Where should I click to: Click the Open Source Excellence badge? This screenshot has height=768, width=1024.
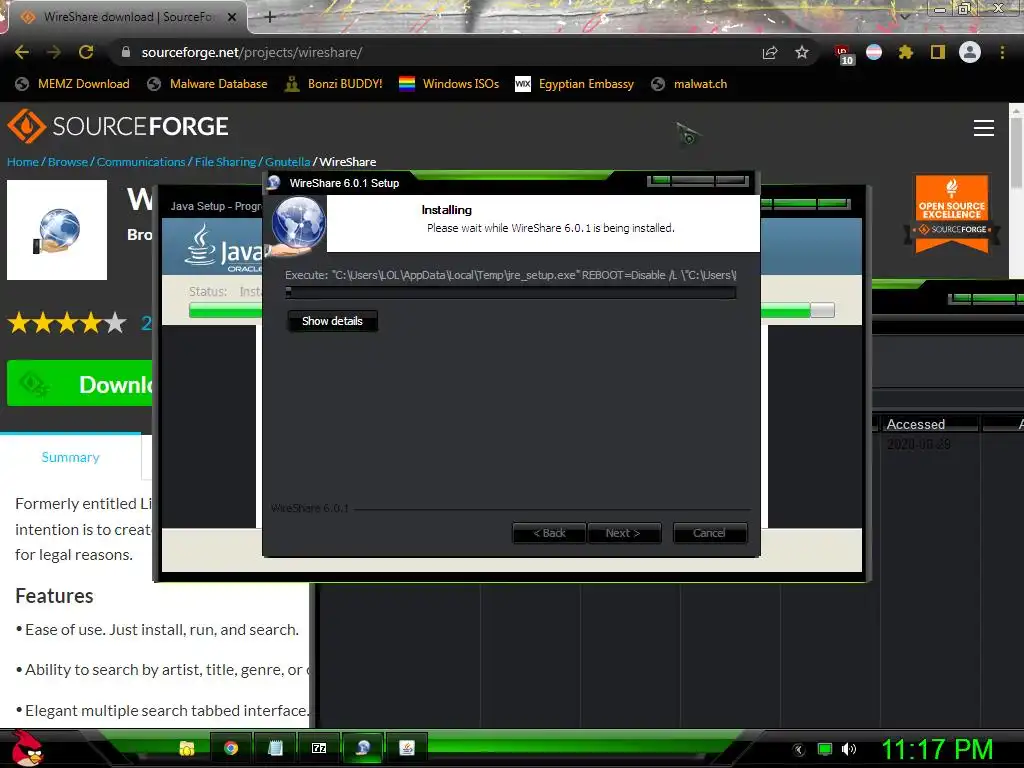952,214
